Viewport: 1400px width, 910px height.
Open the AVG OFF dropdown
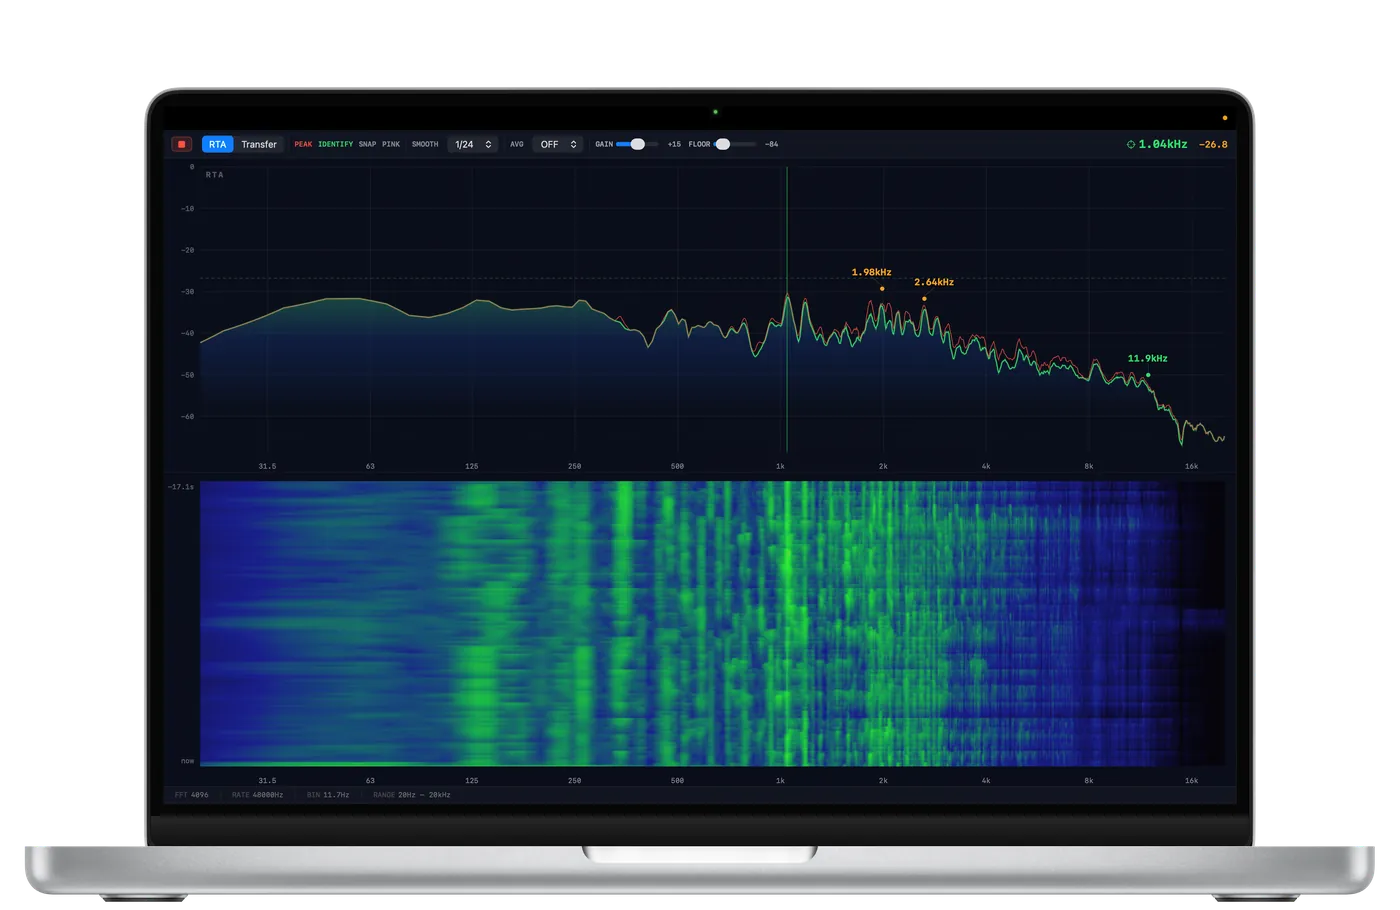tap(557, 144)
